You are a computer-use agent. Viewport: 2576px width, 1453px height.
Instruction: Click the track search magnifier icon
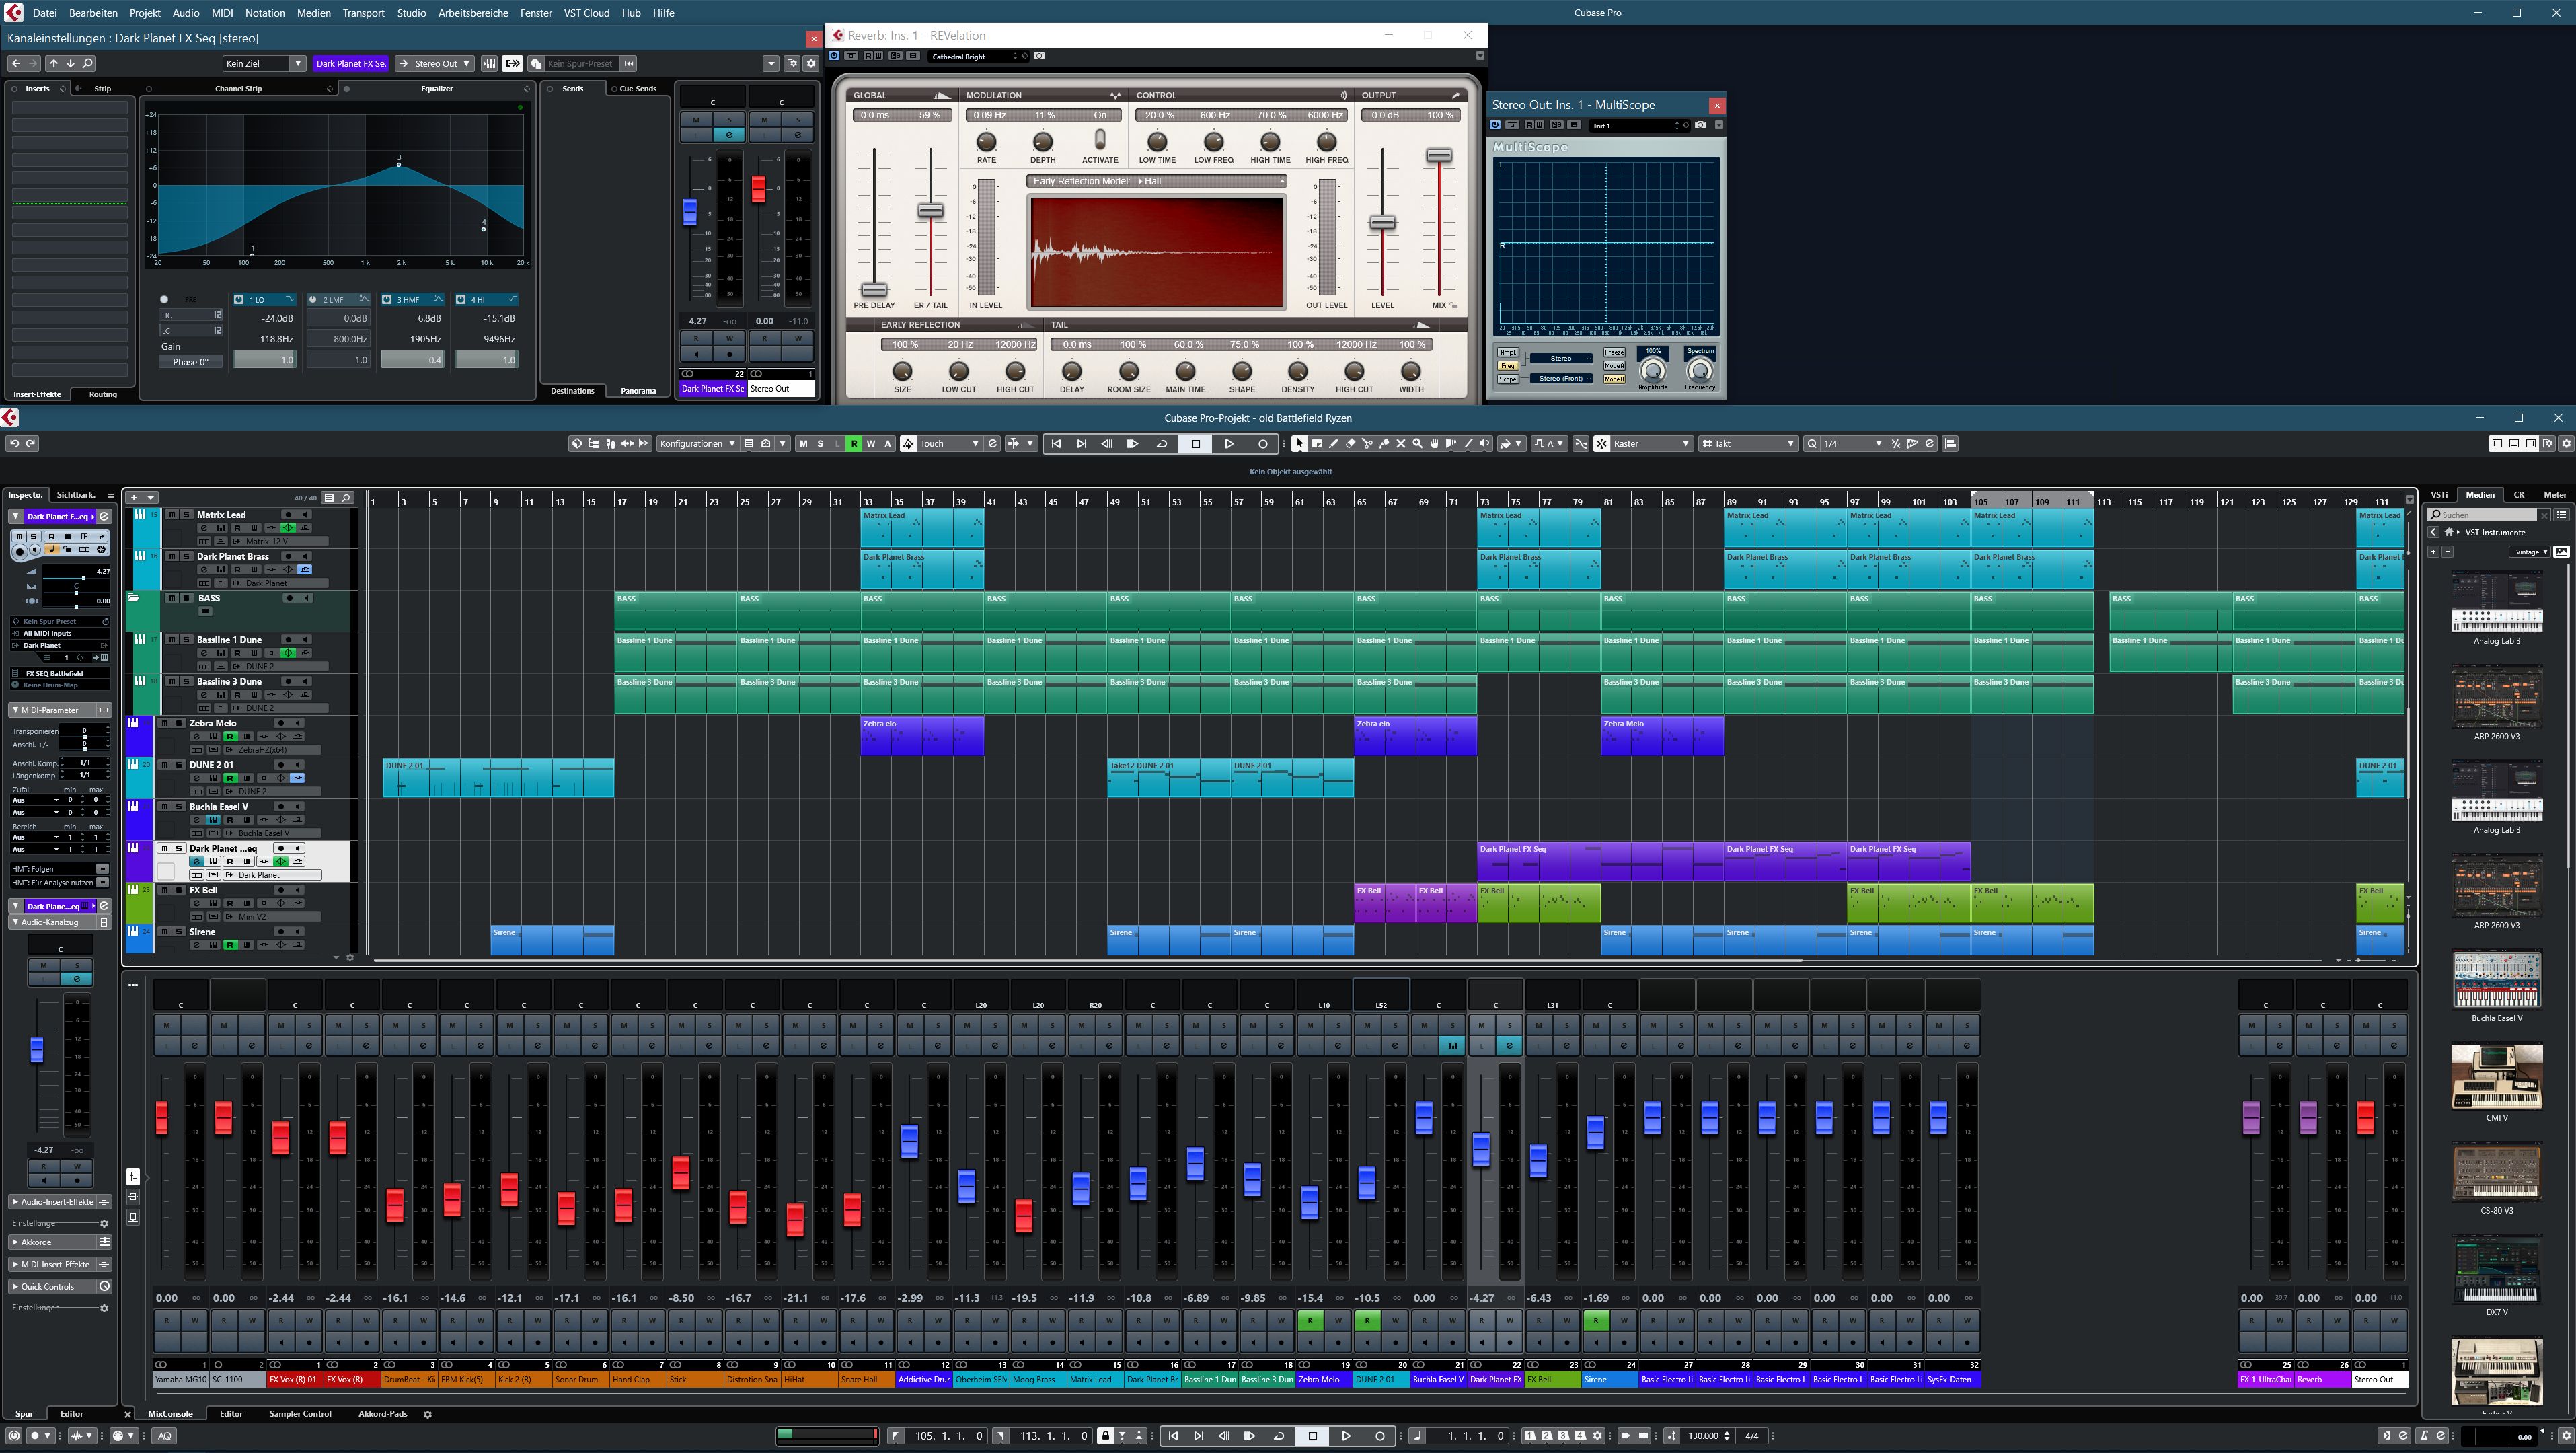346,497
